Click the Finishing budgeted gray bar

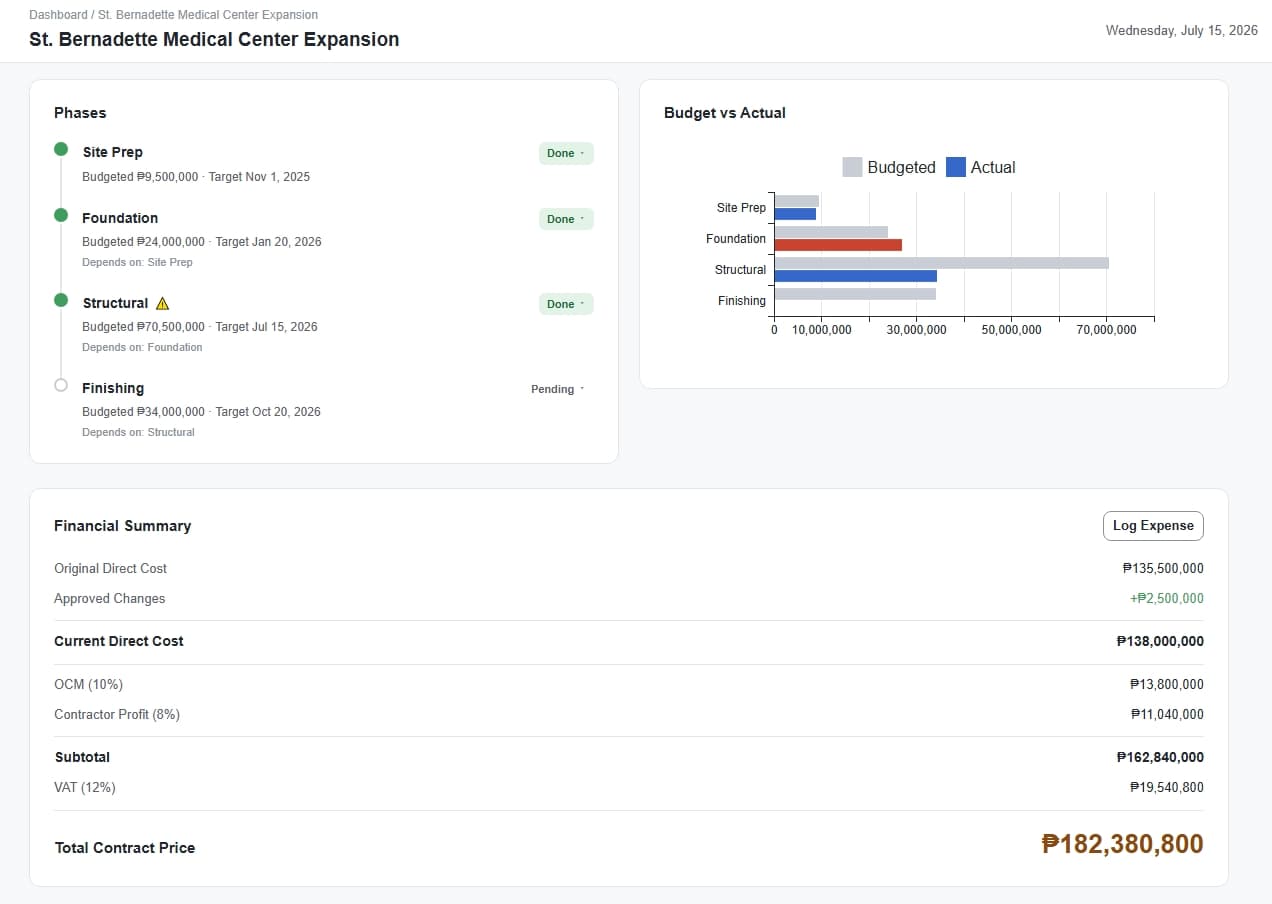pyautogui.click(x=855, y=294)
